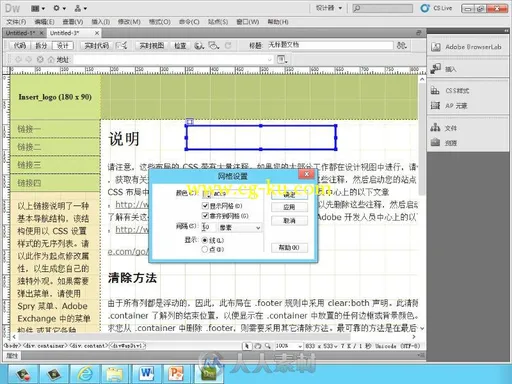Open the Extend Dreamweaver gear icon
Screen dimensions: 512x384
coord(59,8)
